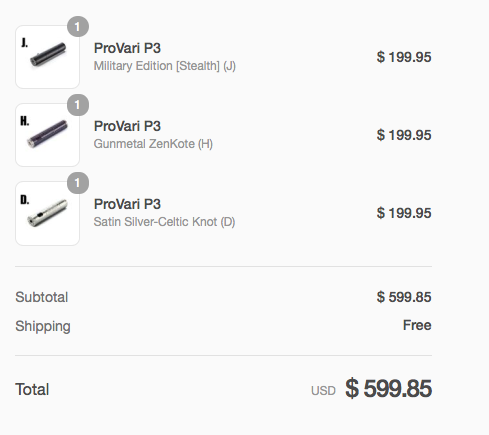Image resolution: width=489 pixels, height=435 pixels.
Task: Click quantity badge on Stealth (J) item
Action: point(78,27)
